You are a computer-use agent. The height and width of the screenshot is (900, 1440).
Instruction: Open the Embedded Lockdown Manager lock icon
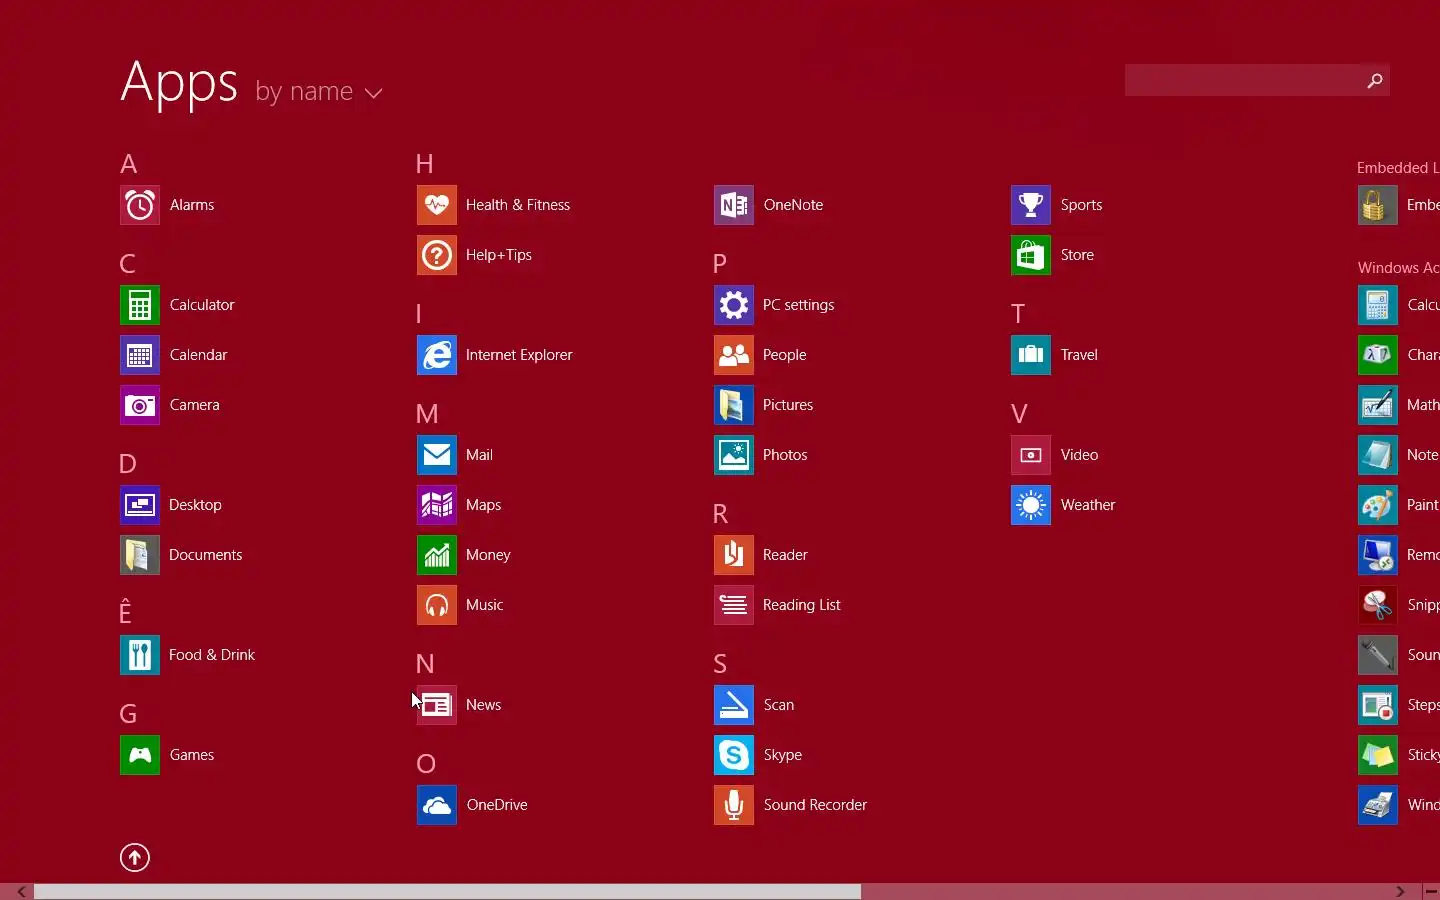click(1378, 205)
